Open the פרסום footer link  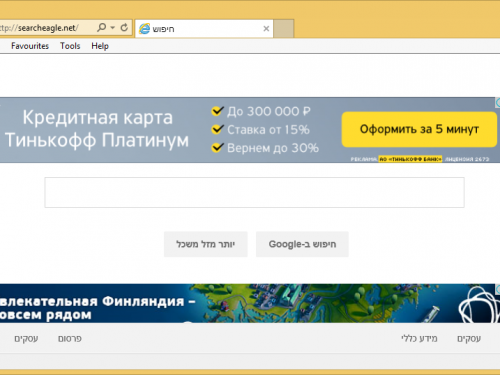click(70, 339)
